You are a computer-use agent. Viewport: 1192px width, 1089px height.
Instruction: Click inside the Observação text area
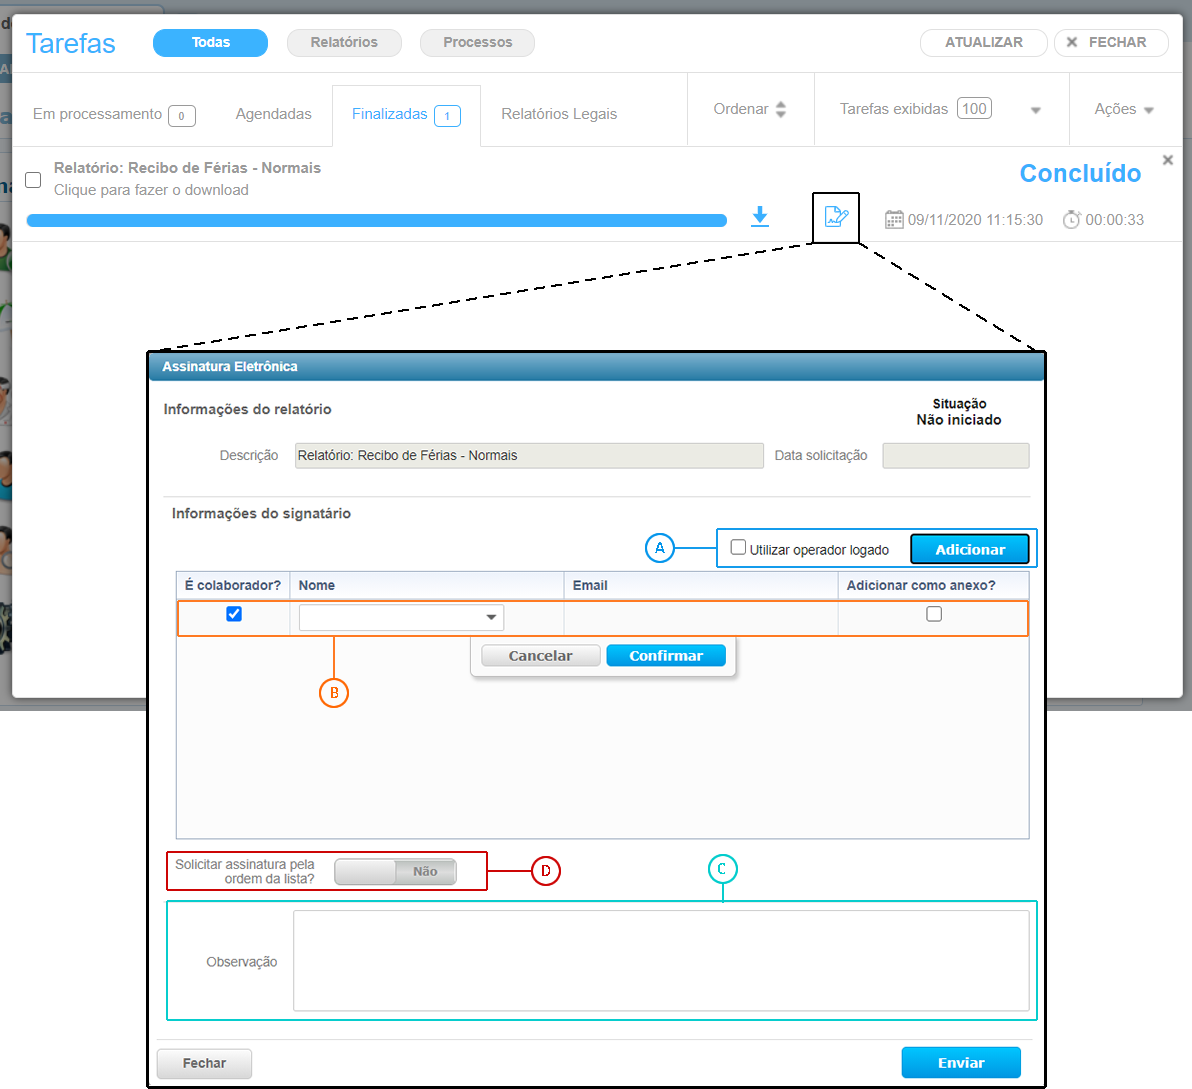click(660, 960)
